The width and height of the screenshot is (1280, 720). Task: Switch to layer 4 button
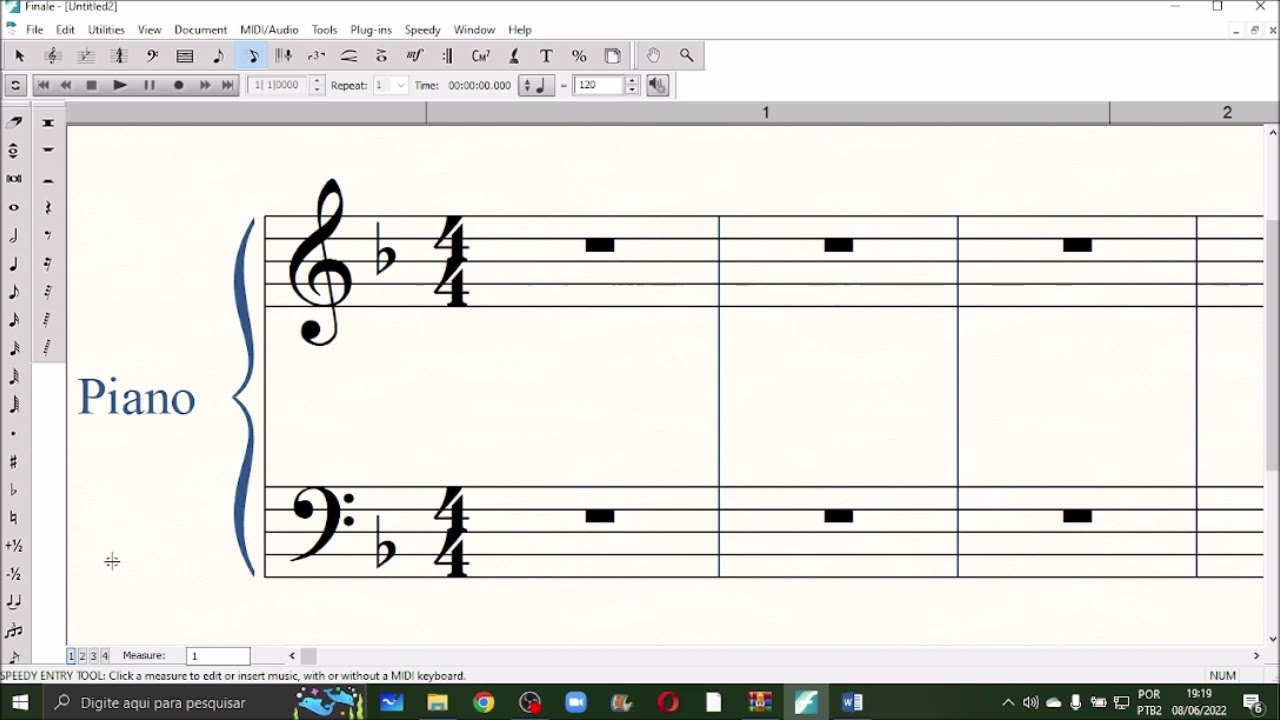[104, 656]
